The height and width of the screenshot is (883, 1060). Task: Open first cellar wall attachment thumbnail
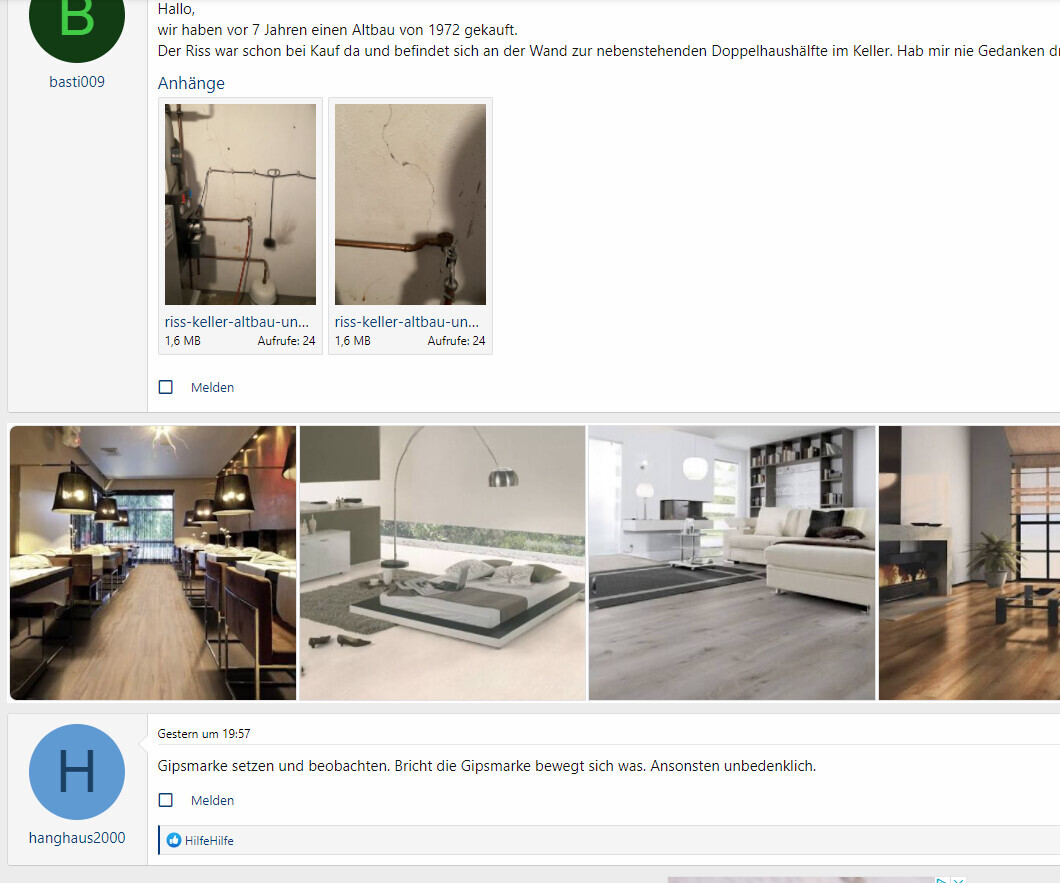(x=240, y=204)
